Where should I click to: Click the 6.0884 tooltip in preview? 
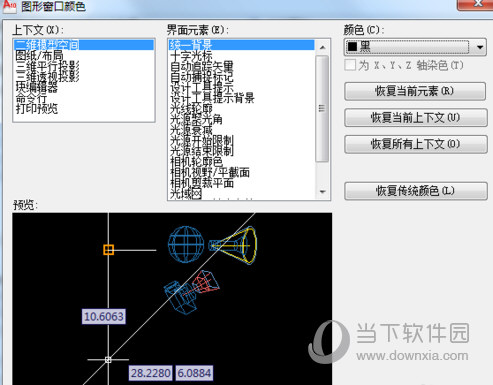click(194, 373)
